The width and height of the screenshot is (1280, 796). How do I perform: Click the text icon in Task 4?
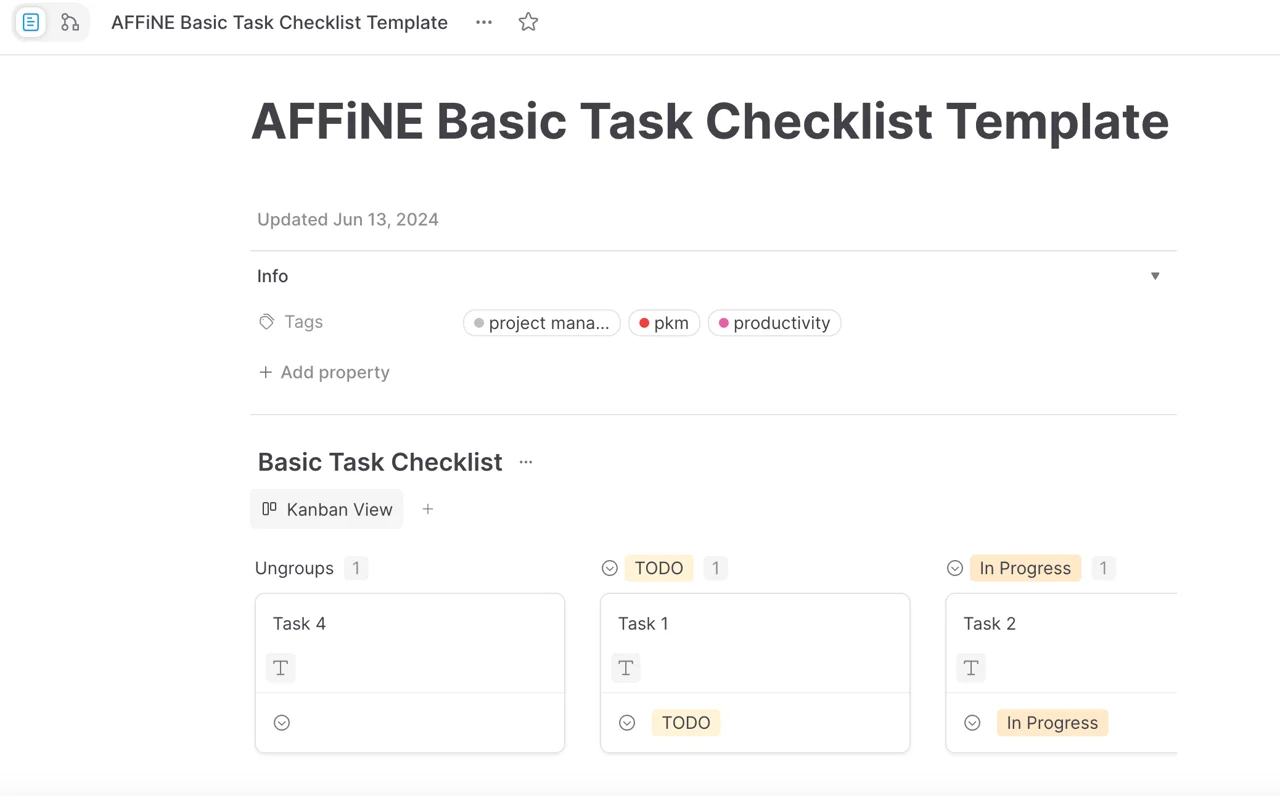coord(281,668)
